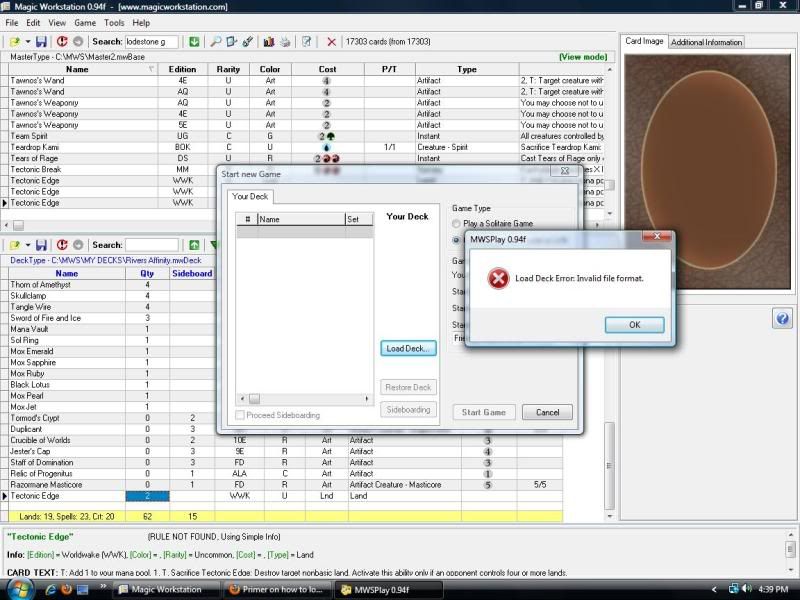Select the Play a Solitaire Game radio button
The height and width of the screenshot is (600, 800).
pos(456,223)
